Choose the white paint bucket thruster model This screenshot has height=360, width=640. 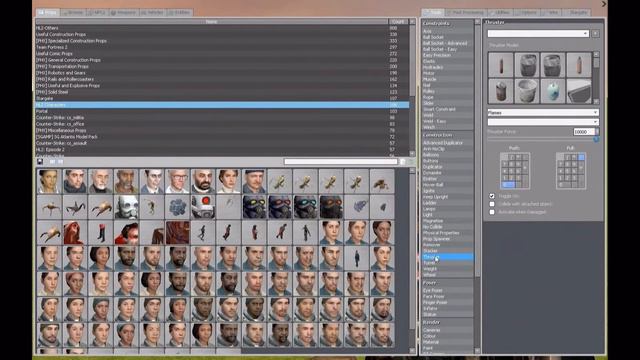(x=527, y=91)
